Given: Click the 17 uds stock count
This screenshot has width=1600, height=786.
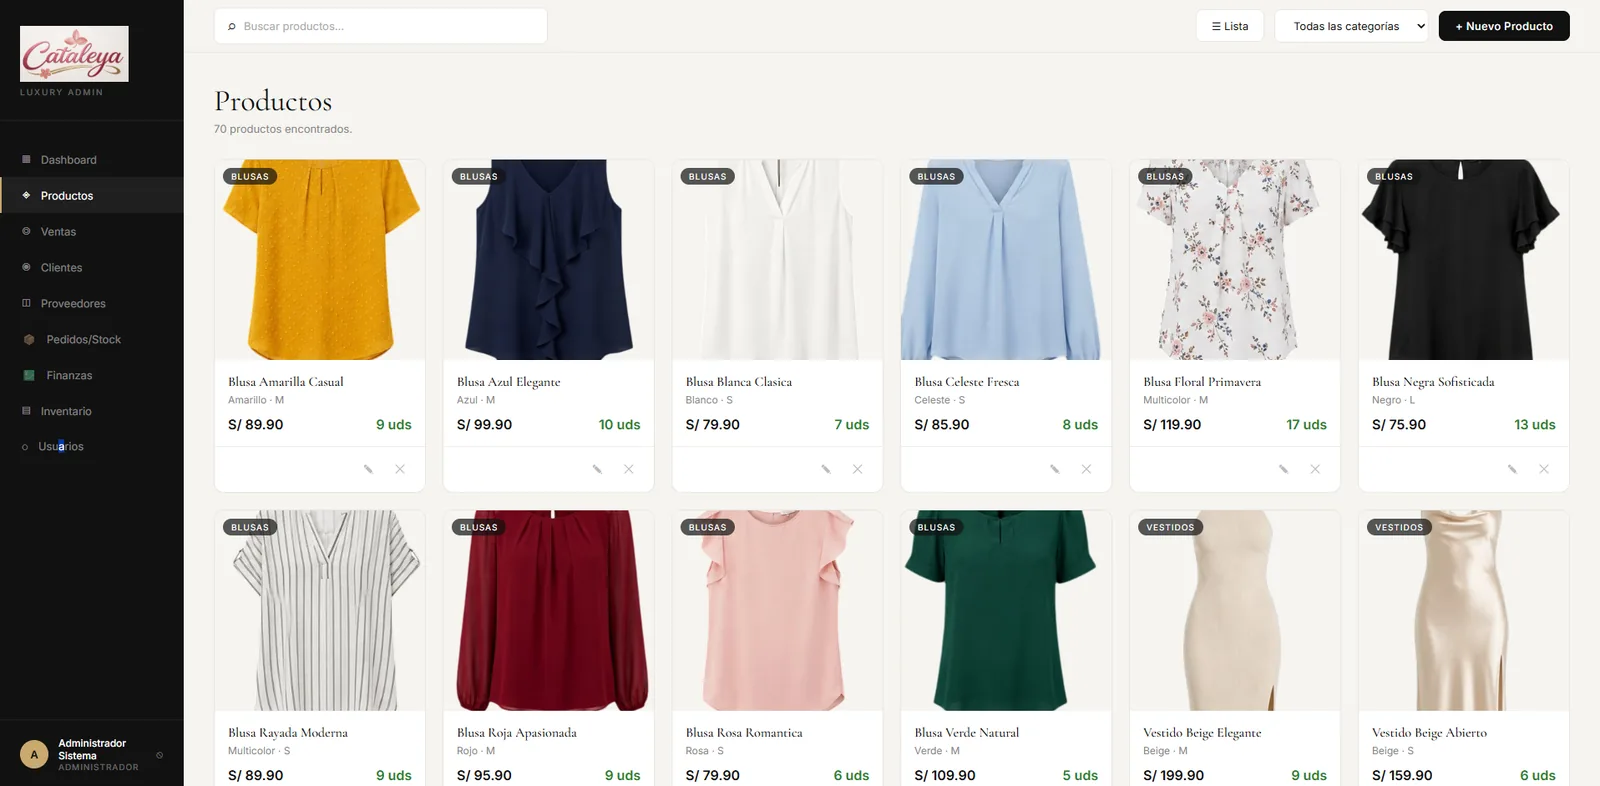Looking at the screenshot, I should coord(1306,425).
